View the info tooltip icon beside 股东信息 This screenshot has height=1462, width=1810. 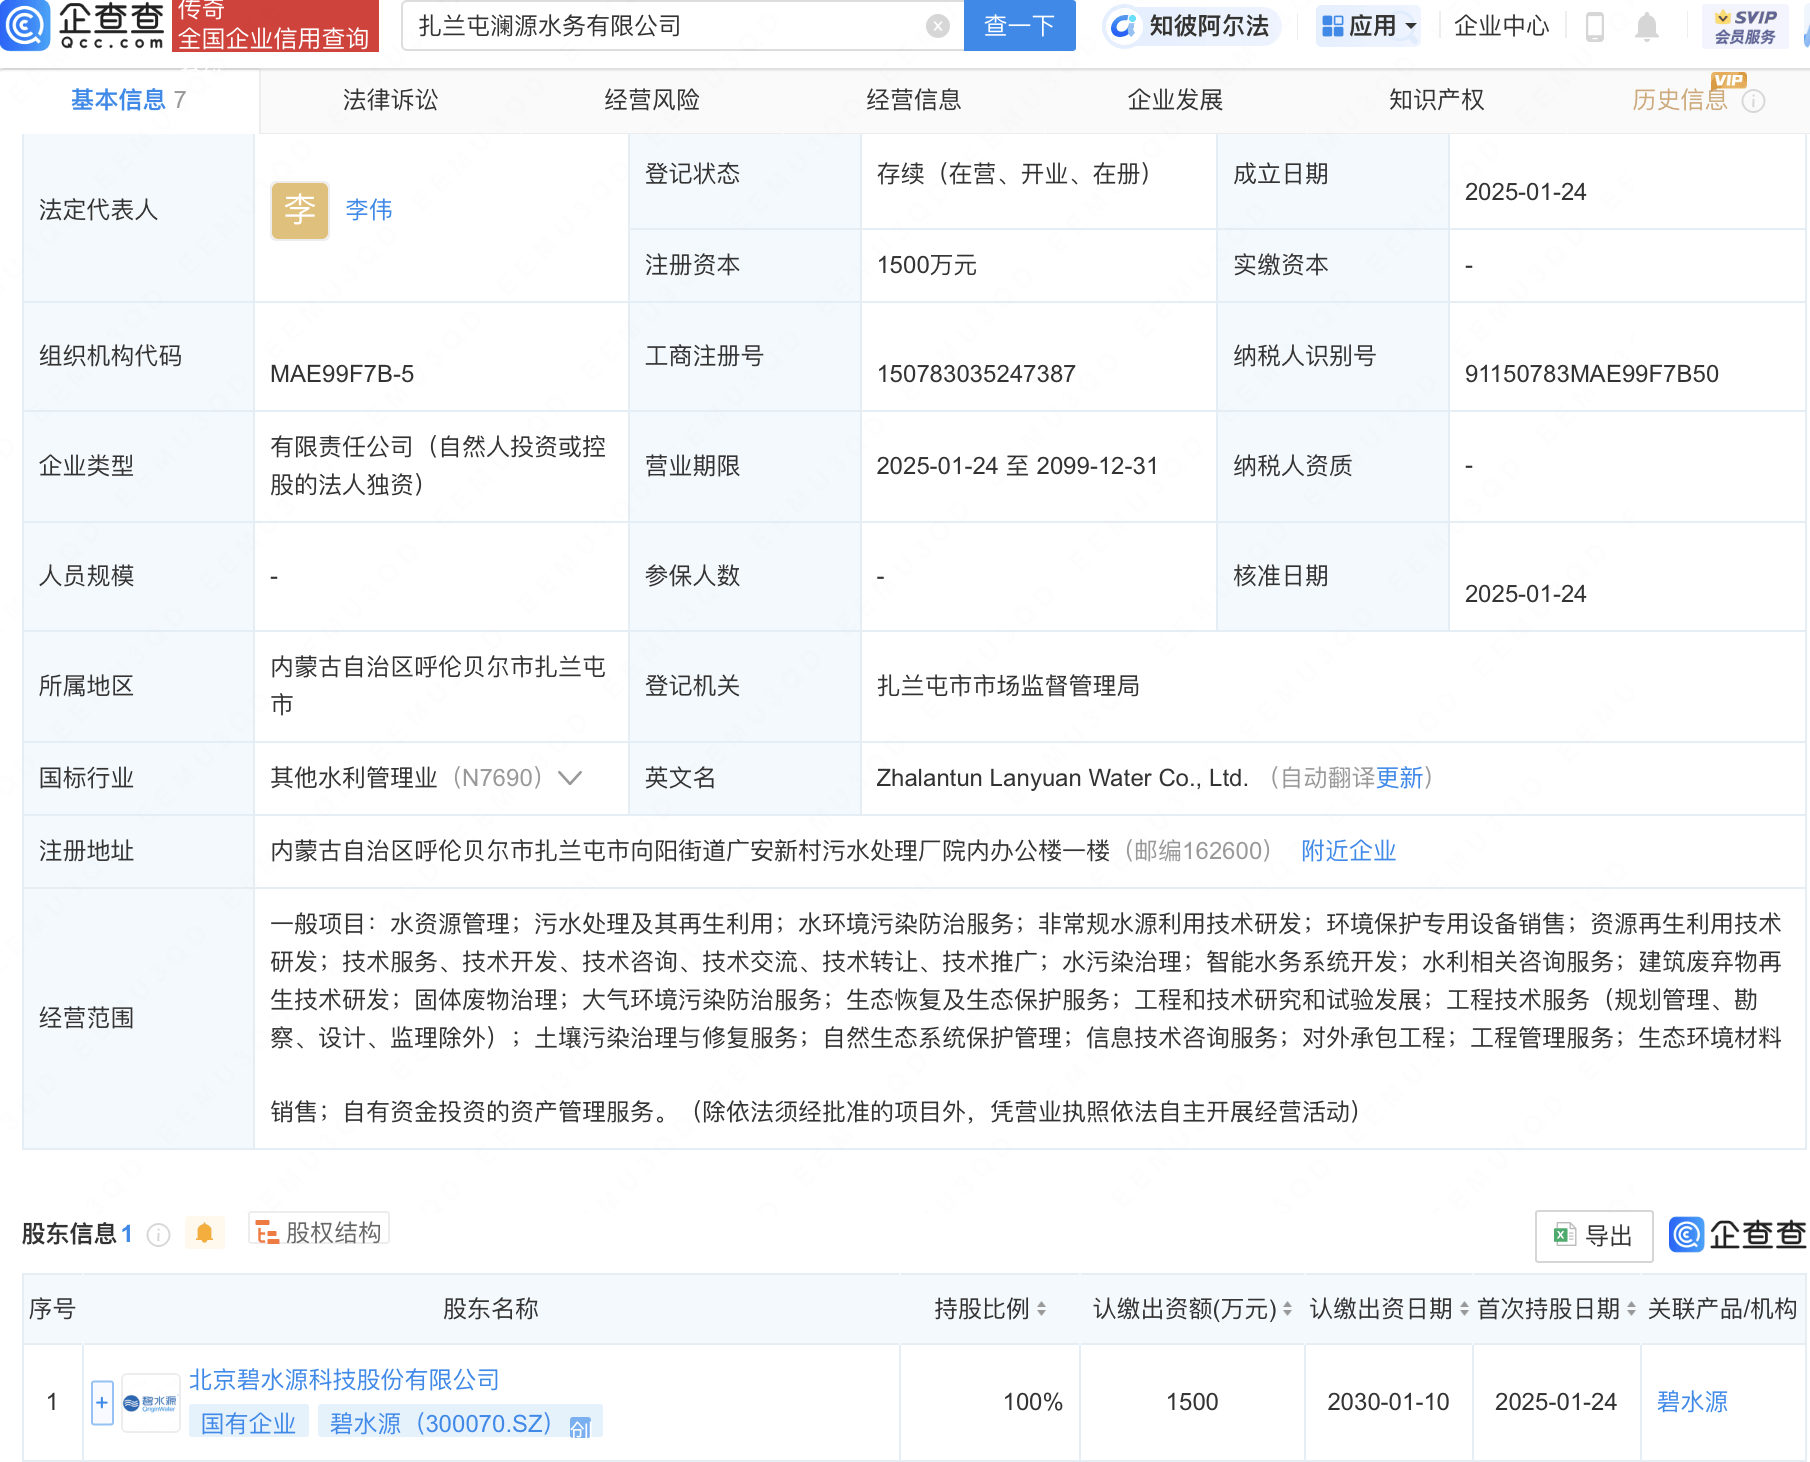point(158,1234)
